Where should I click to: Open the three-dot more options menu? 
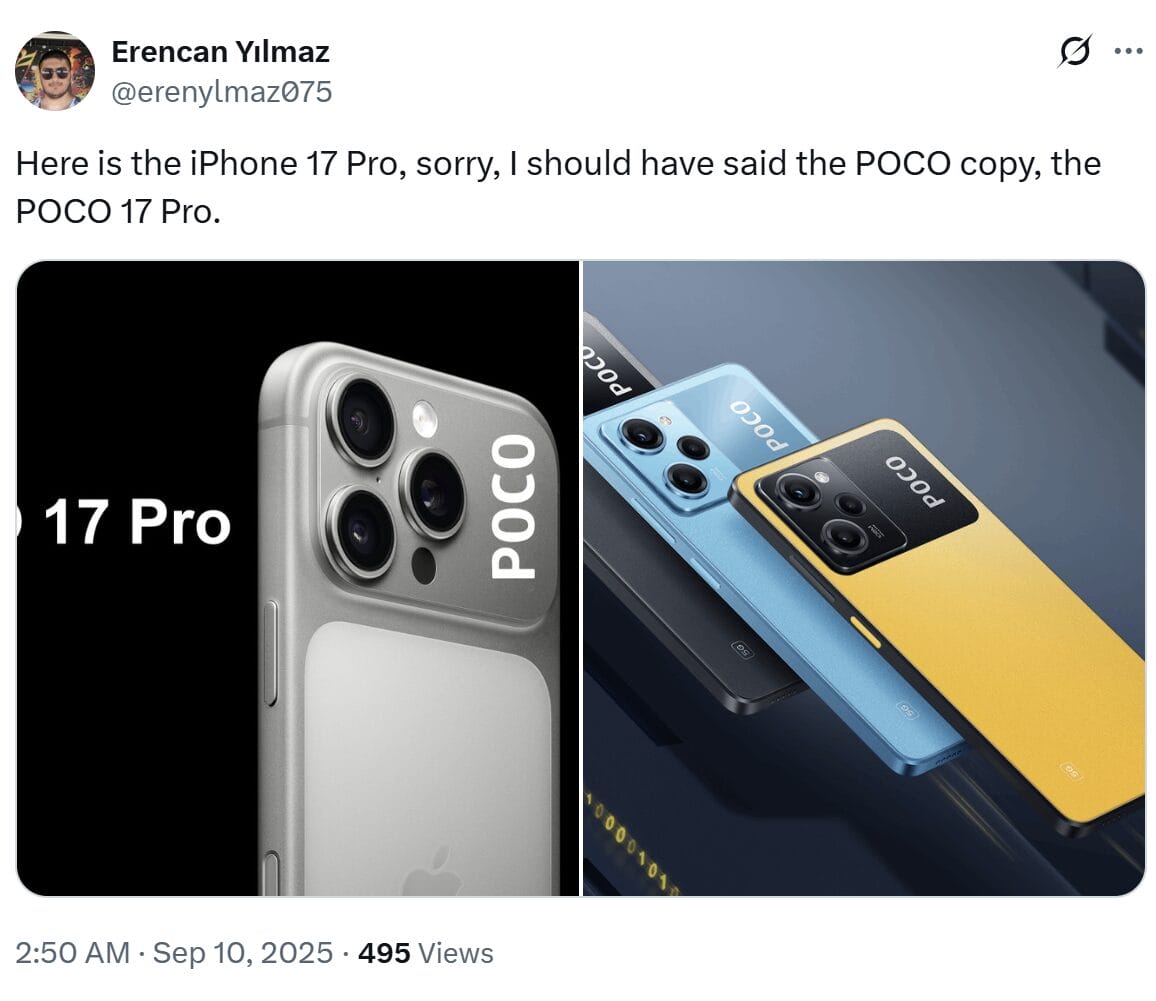click(1128, 51)
